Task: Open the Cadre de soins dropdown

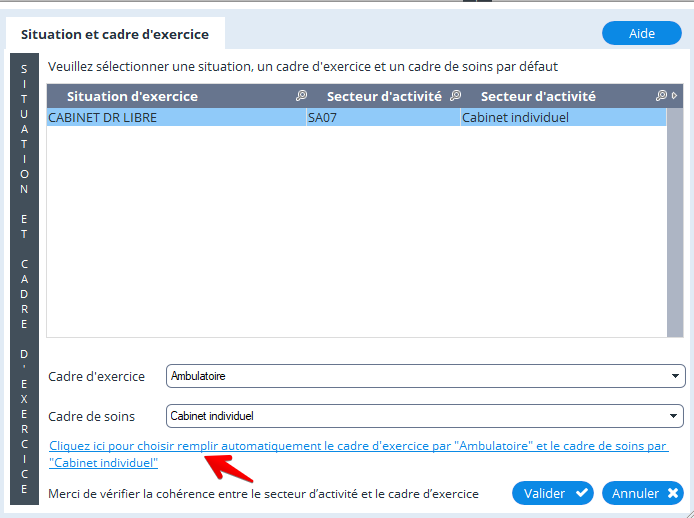Action: [x=425, y=416]
